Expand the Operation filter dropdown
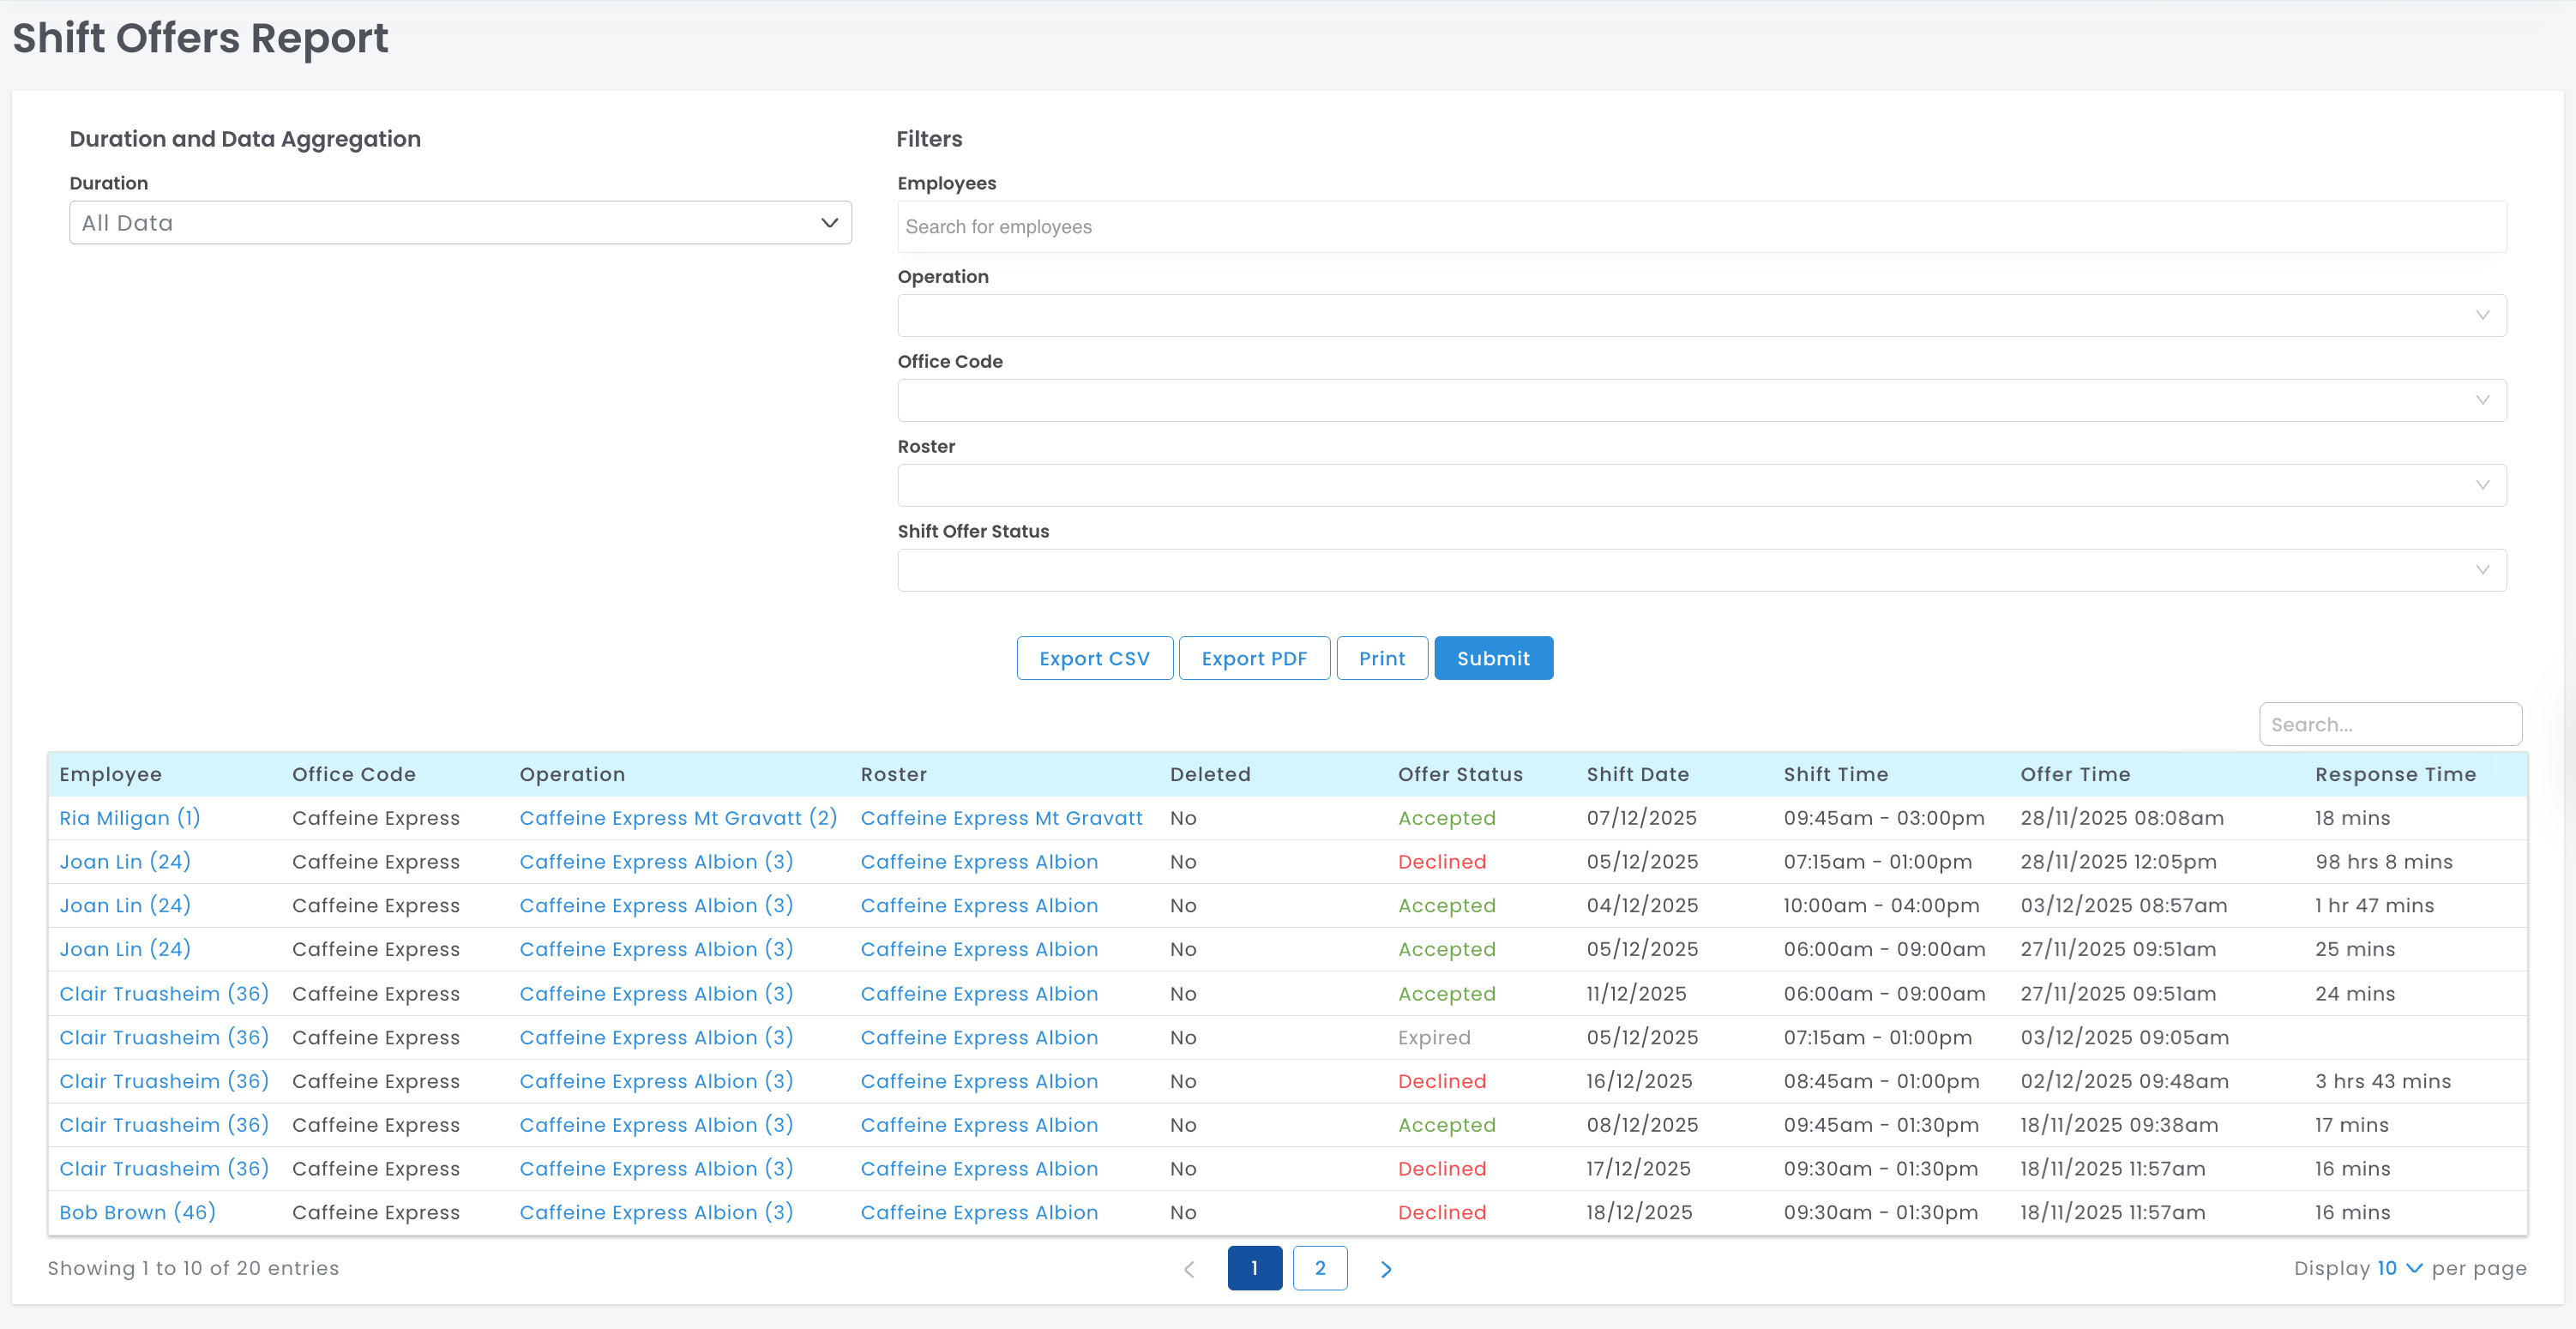Image resolution: width=2576 pixels, height=1329 pixels. coord(1701,315)
